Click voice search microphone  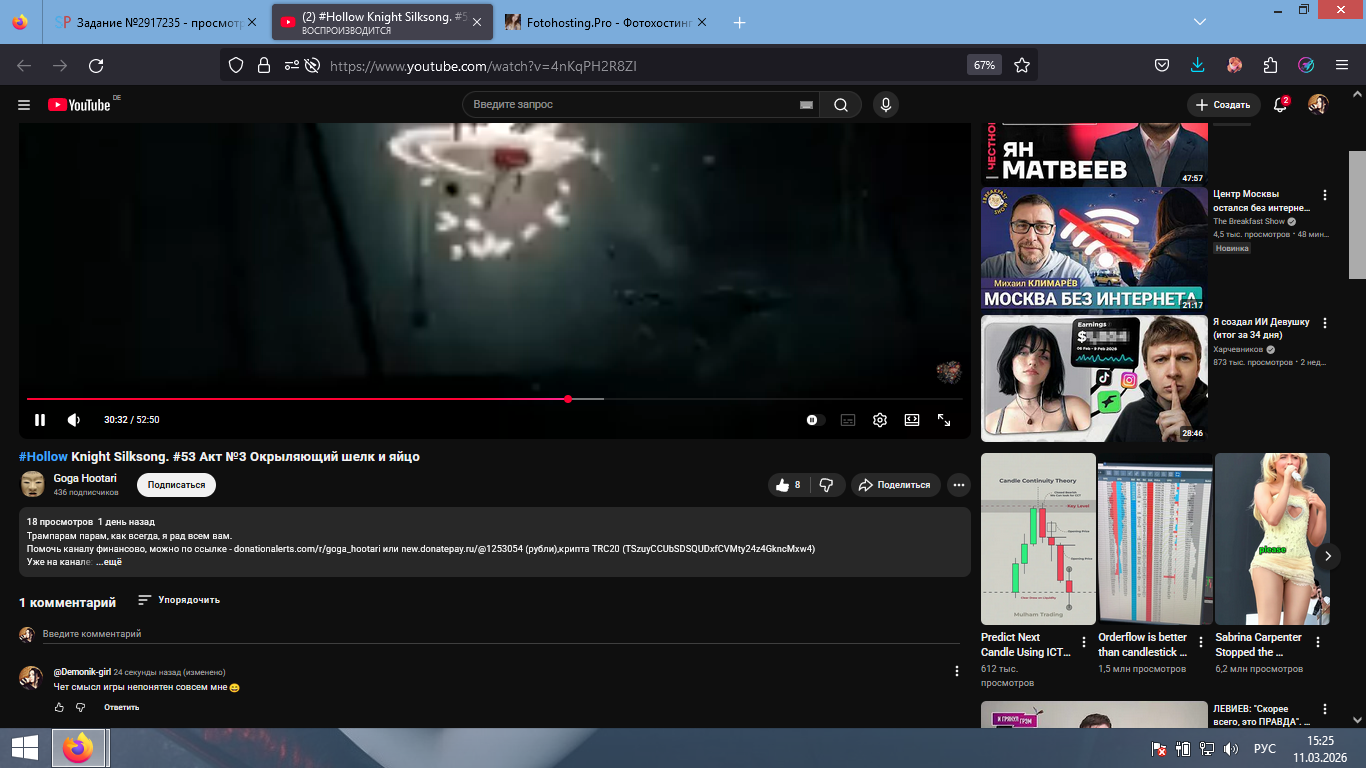tap(885, 105)
